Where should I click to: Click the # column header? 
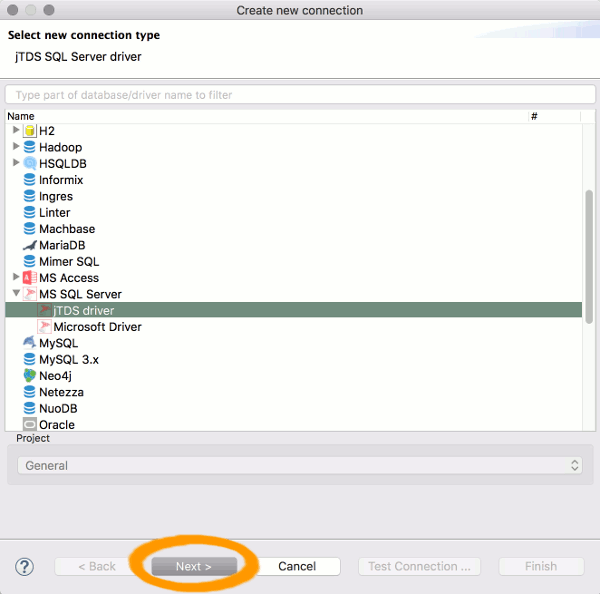pos(554,116)
